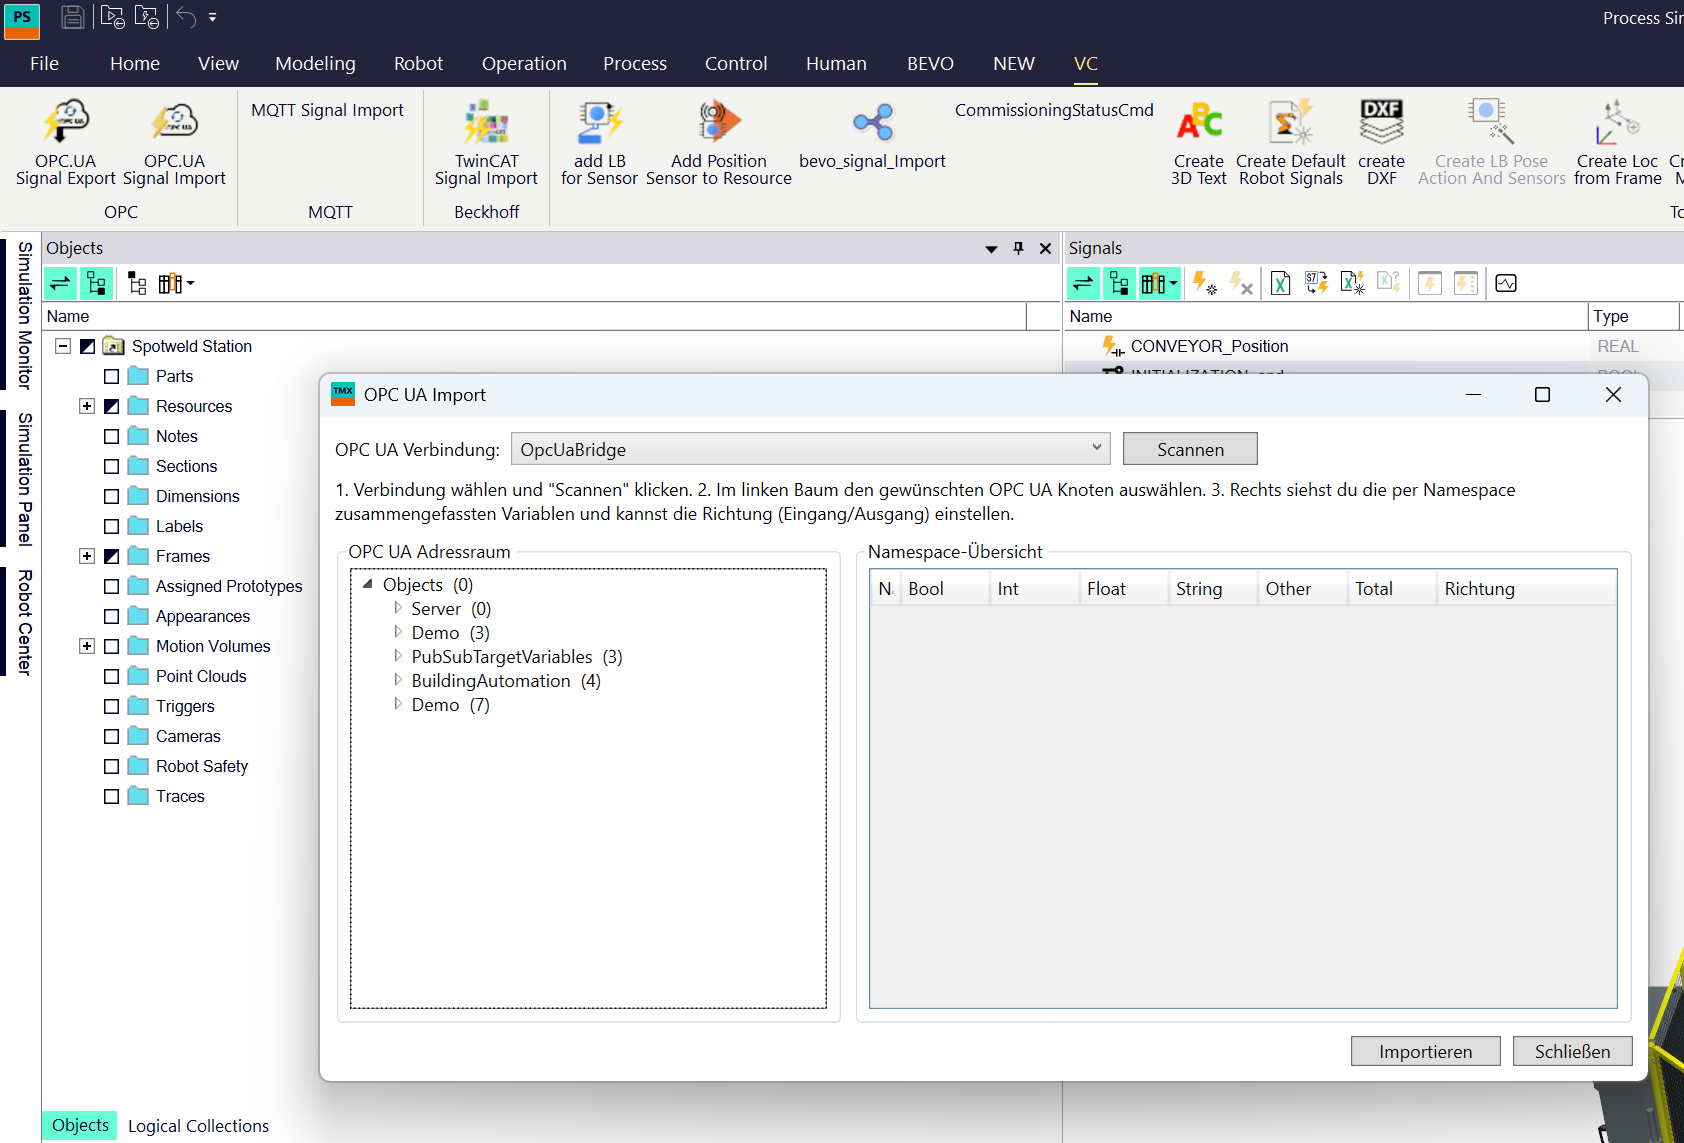This screenshot has height=1143, width=1684.
Task: Click the Schließen button
Action: 1572,1051
